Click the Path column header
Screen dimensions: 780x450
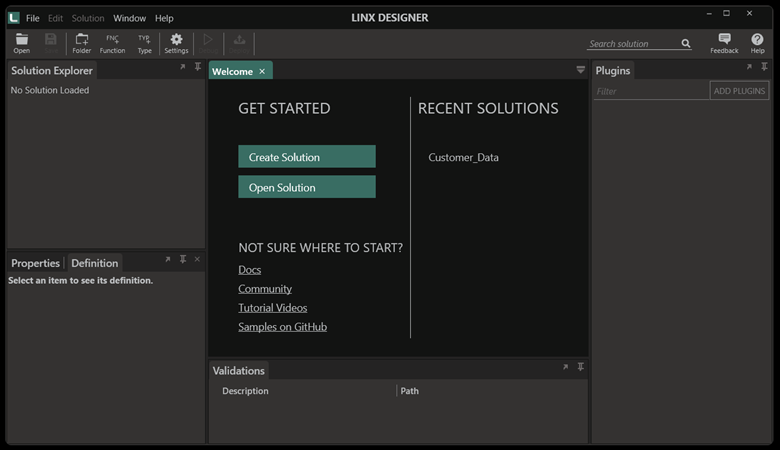click(x=409, y=391)
